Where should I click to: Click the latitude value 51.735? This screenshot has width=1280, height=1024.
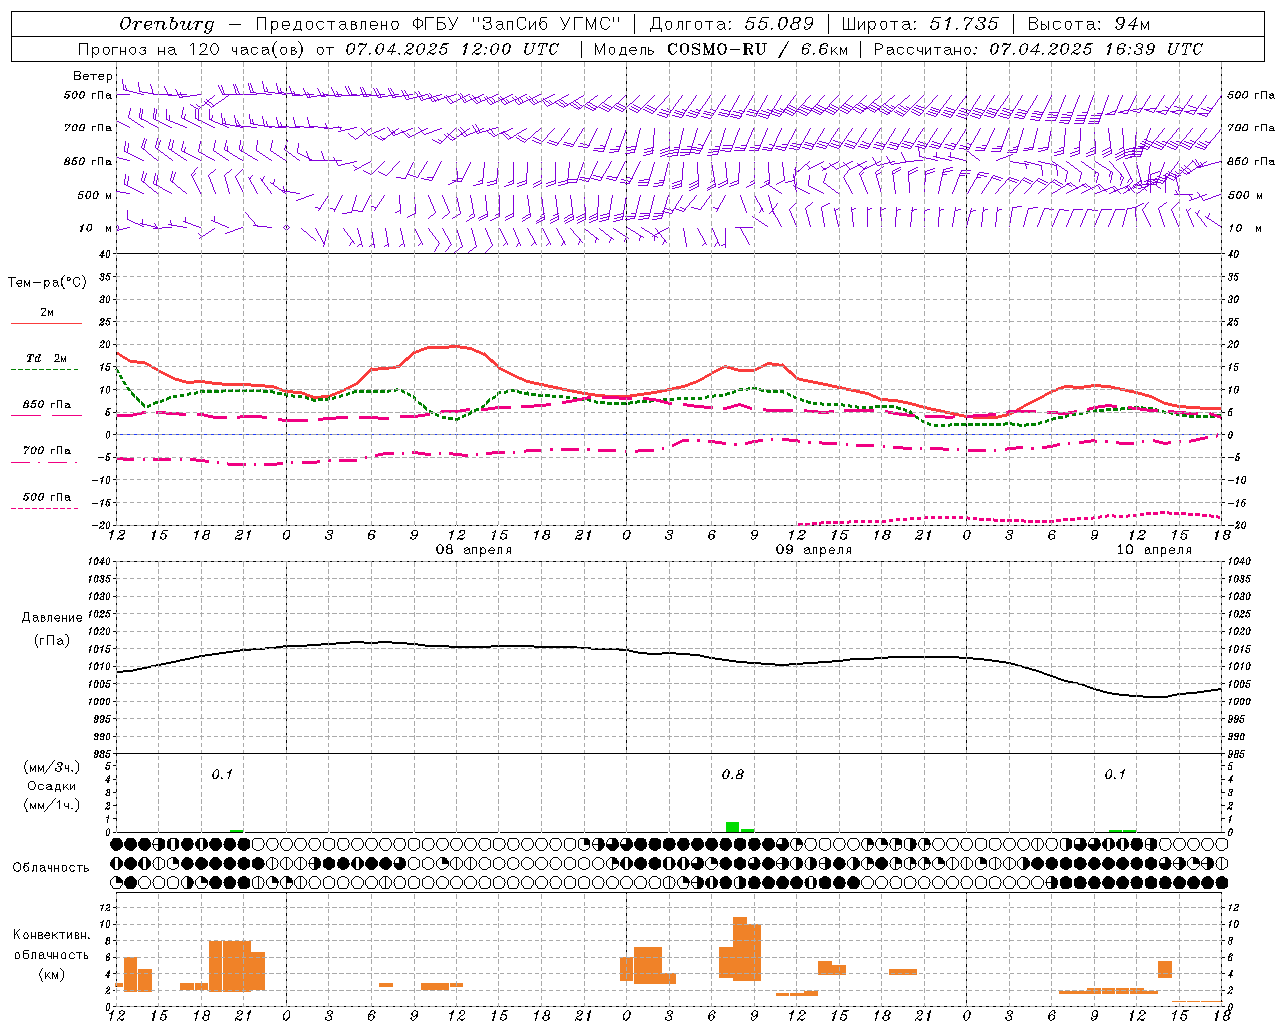pyautogui.click(x=964, y=24)
